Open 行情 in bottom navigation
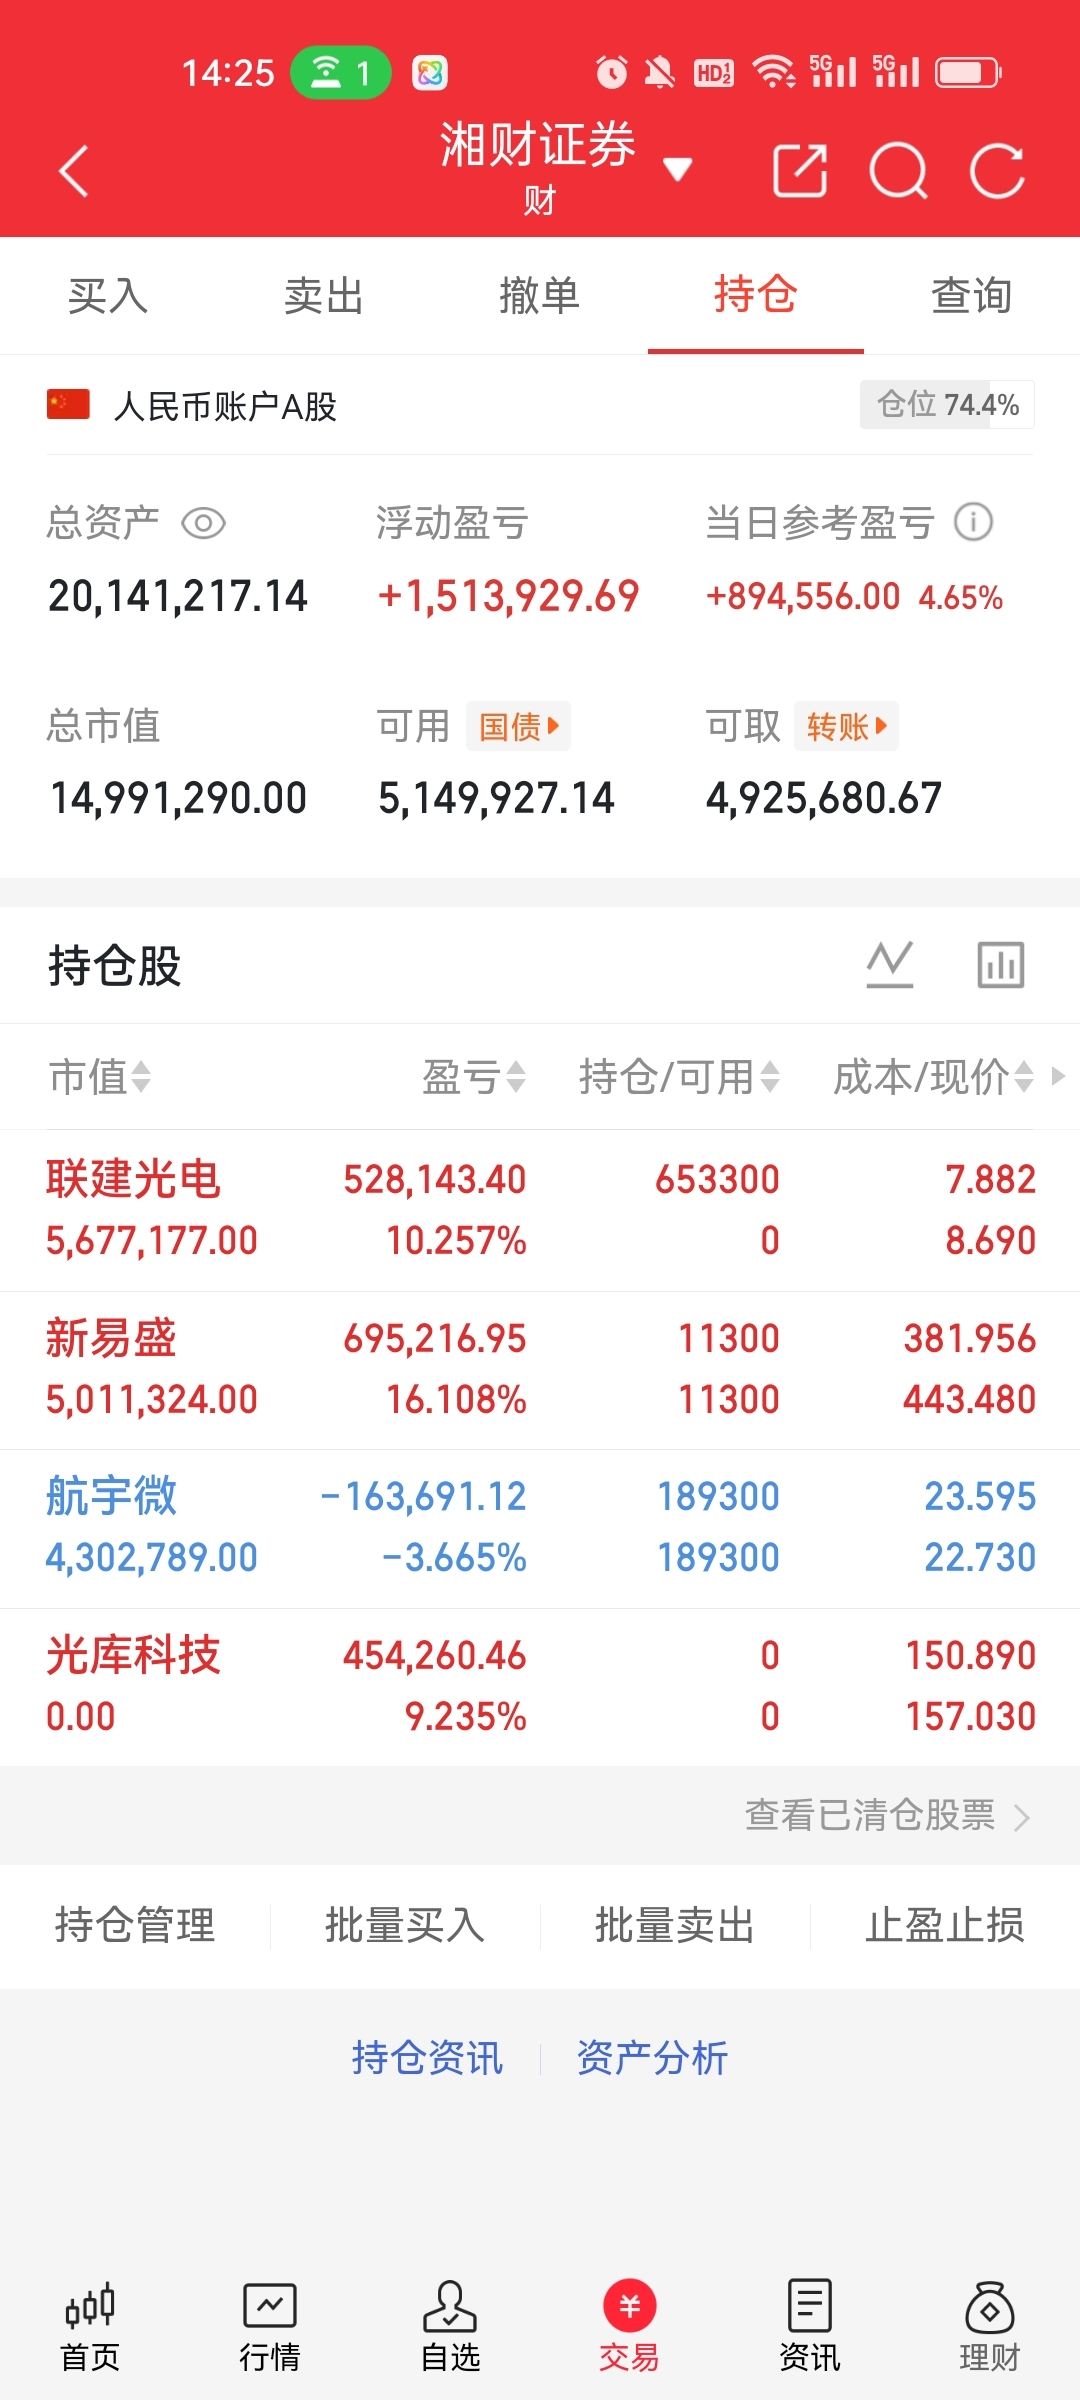Viewport: 1080px width, 2400px height. click(270, 2328)
